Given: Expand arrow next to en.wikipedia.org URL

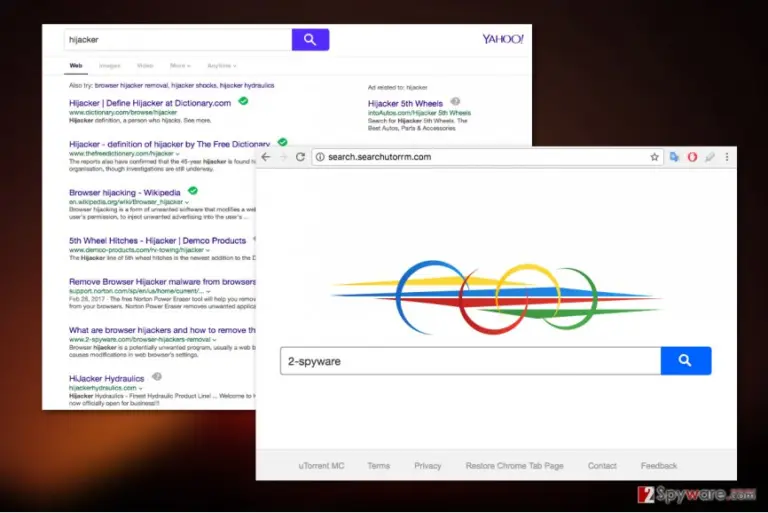Looking at the screenshot, I should click(187, 202).
